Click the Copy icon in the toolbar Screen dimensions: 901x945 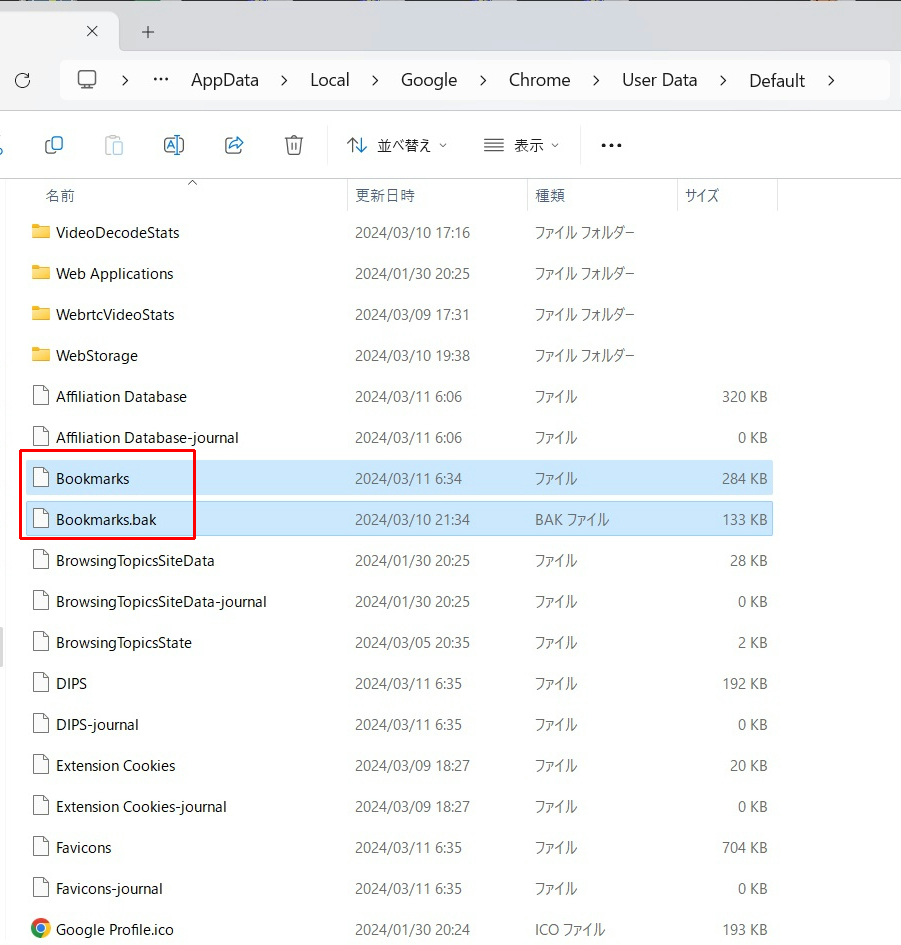pyautogui.click(x=54, y=145)
